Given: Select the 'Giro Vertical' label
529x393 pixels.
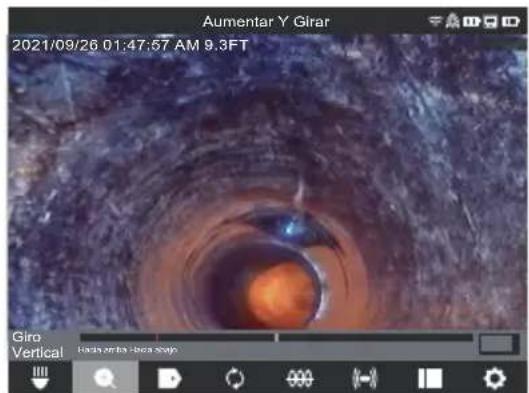Looking at the screenshot, I should [37, 345].
